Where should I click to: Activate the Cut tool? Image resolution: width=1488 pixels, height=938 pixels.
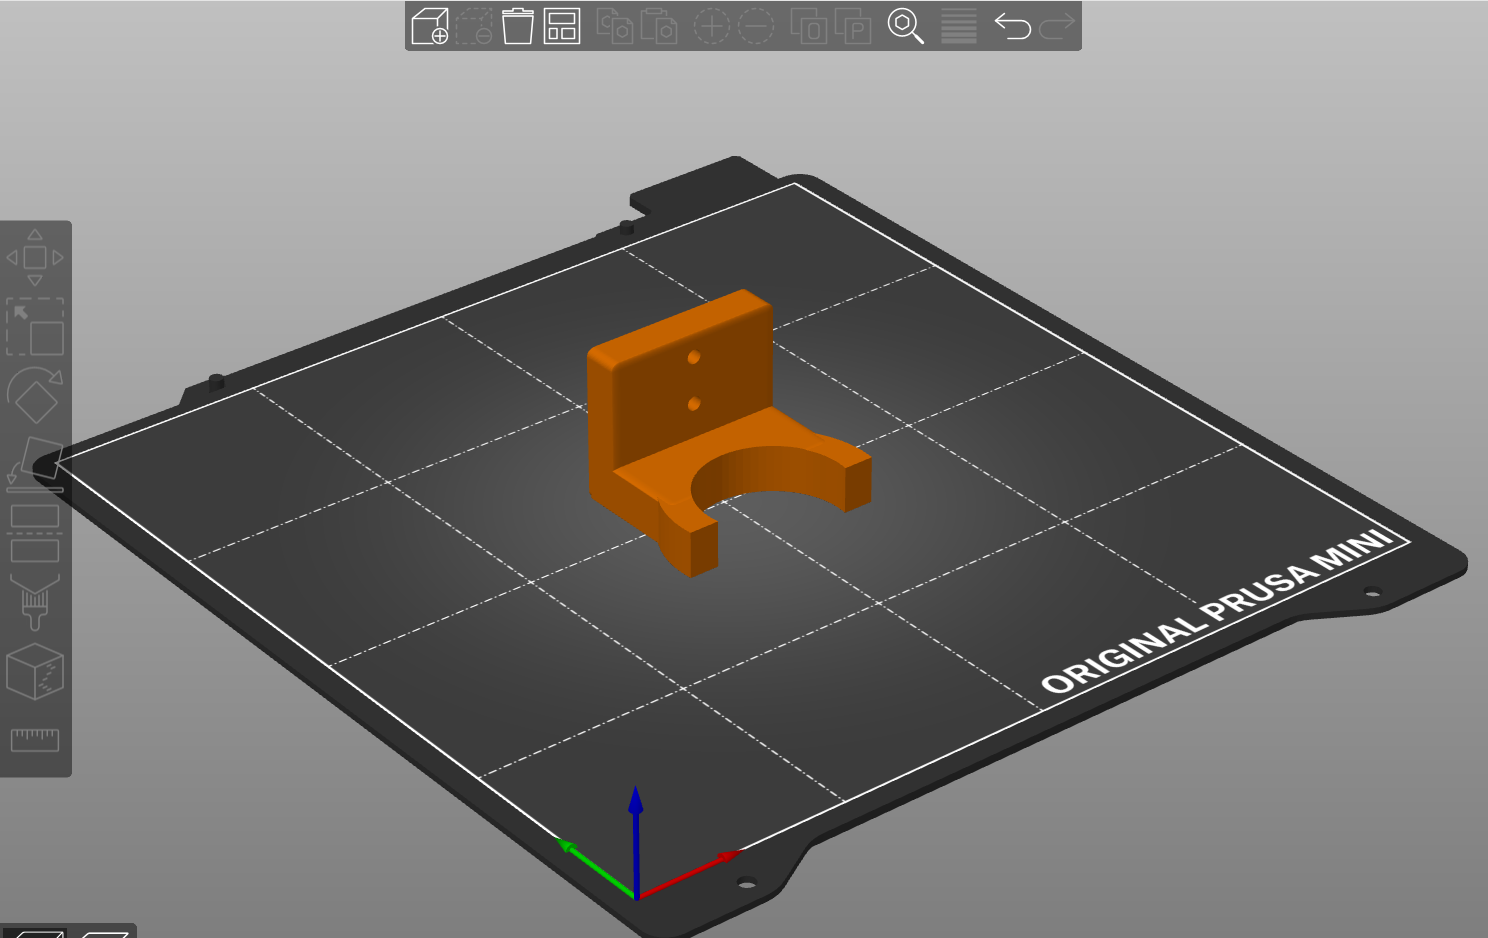[x=35, y=533]
